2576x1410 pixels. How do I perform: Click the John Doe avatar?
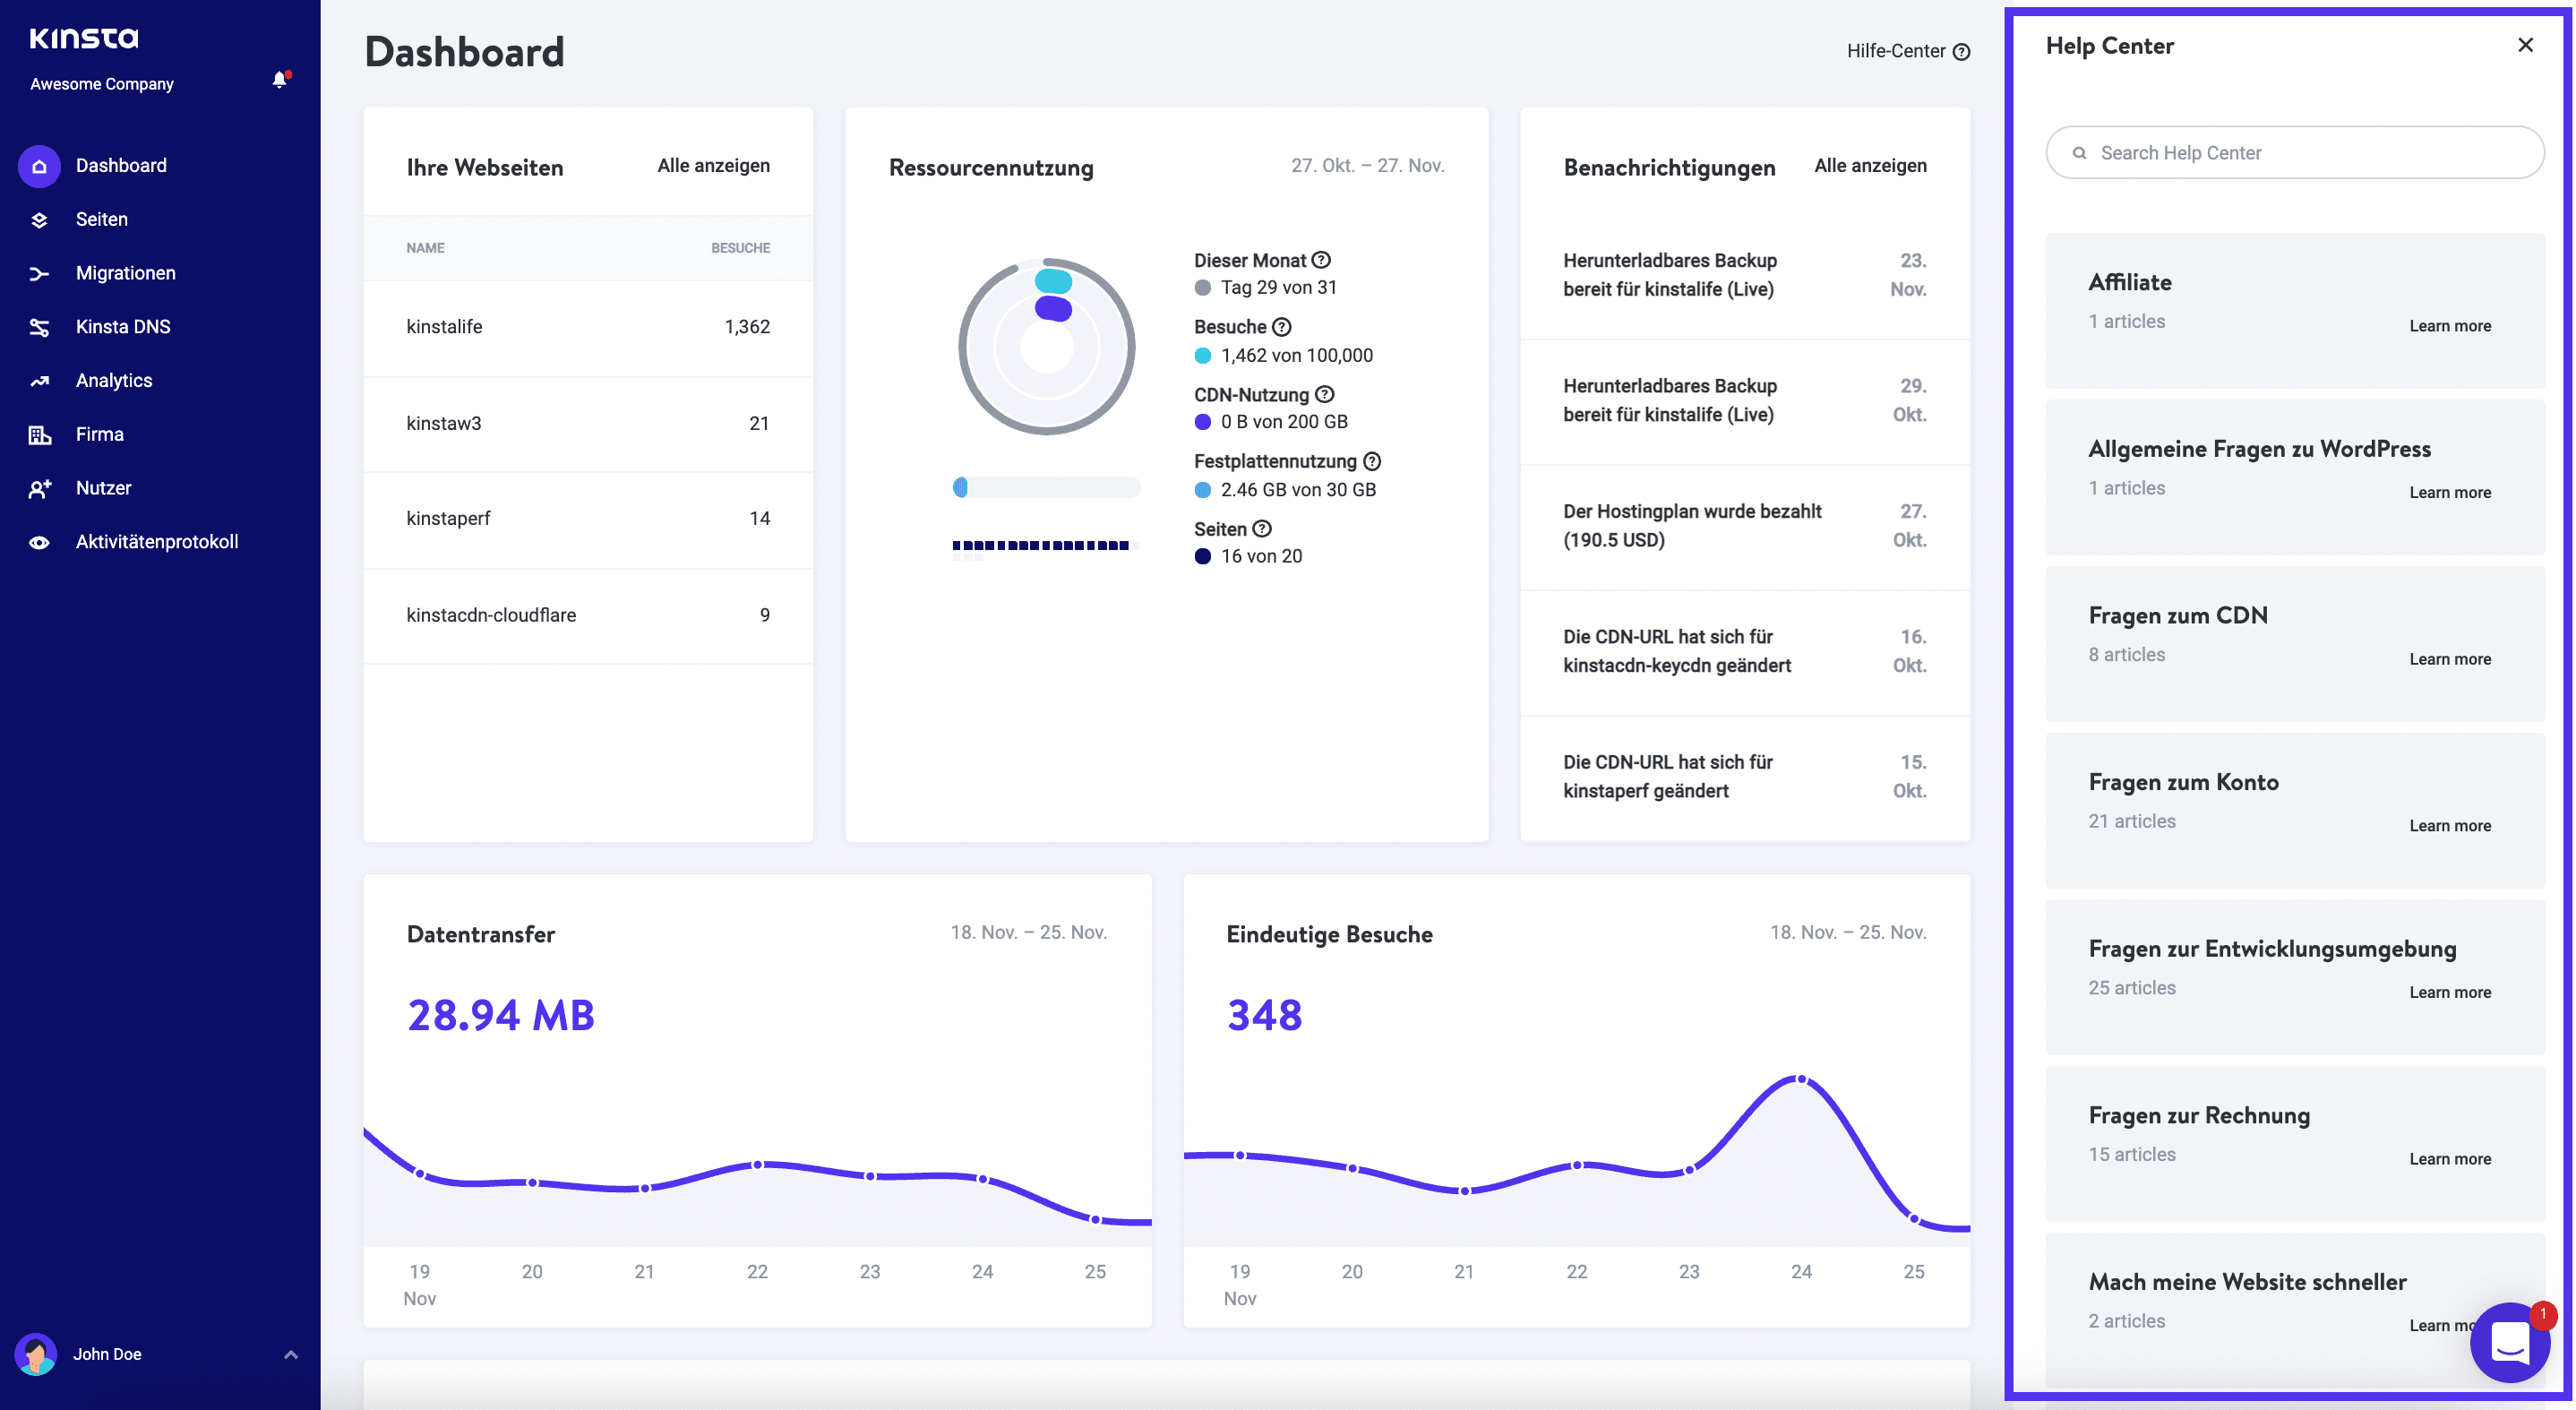pos(36,1355)
